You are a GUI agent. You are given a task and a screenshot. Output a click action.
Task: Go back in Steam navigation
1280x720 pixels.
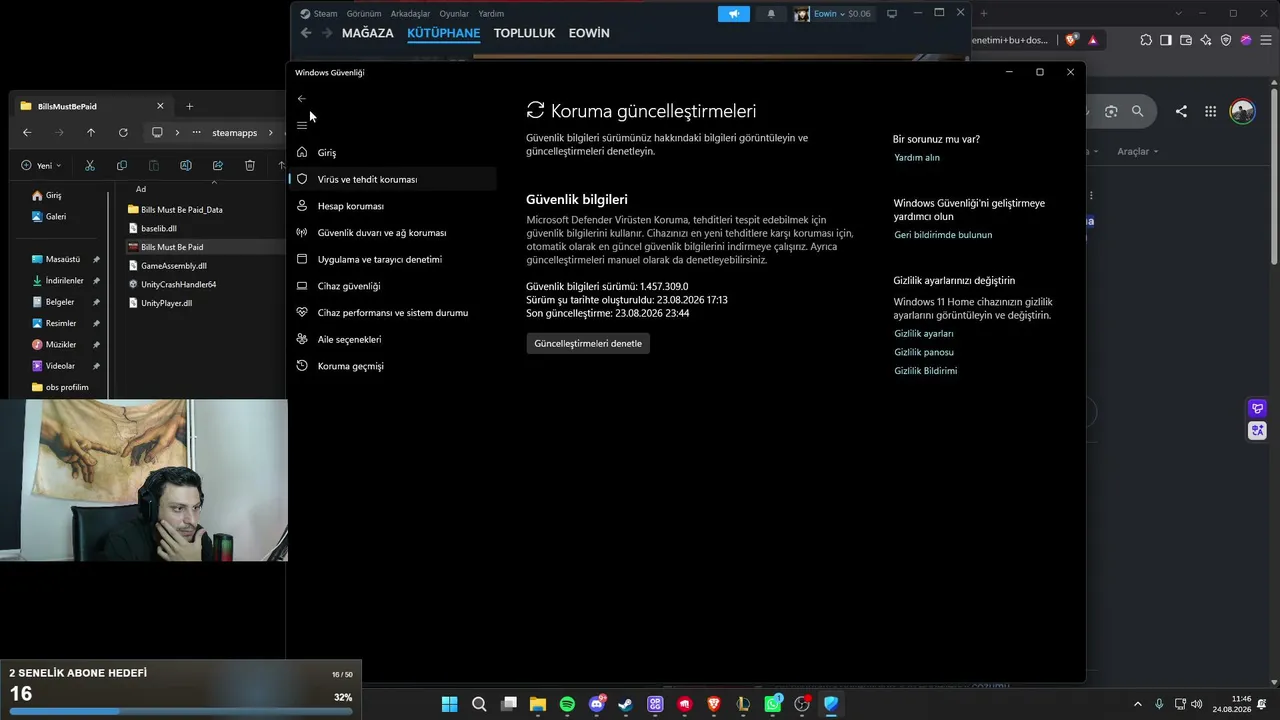[x=306, y=33]
